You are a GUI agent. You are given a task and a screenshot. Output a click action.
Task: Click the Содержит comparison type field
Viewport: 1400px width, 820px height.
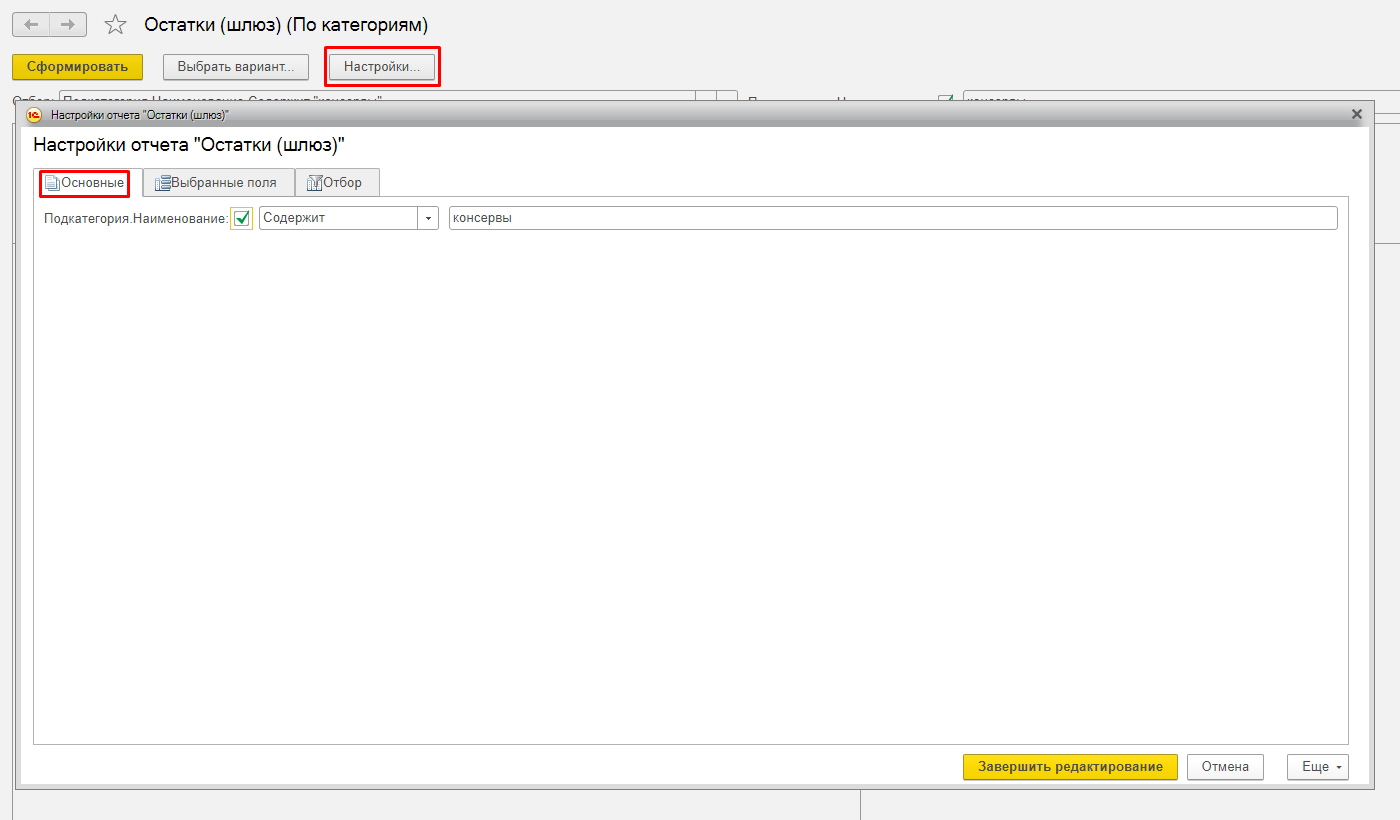point(338,218)
